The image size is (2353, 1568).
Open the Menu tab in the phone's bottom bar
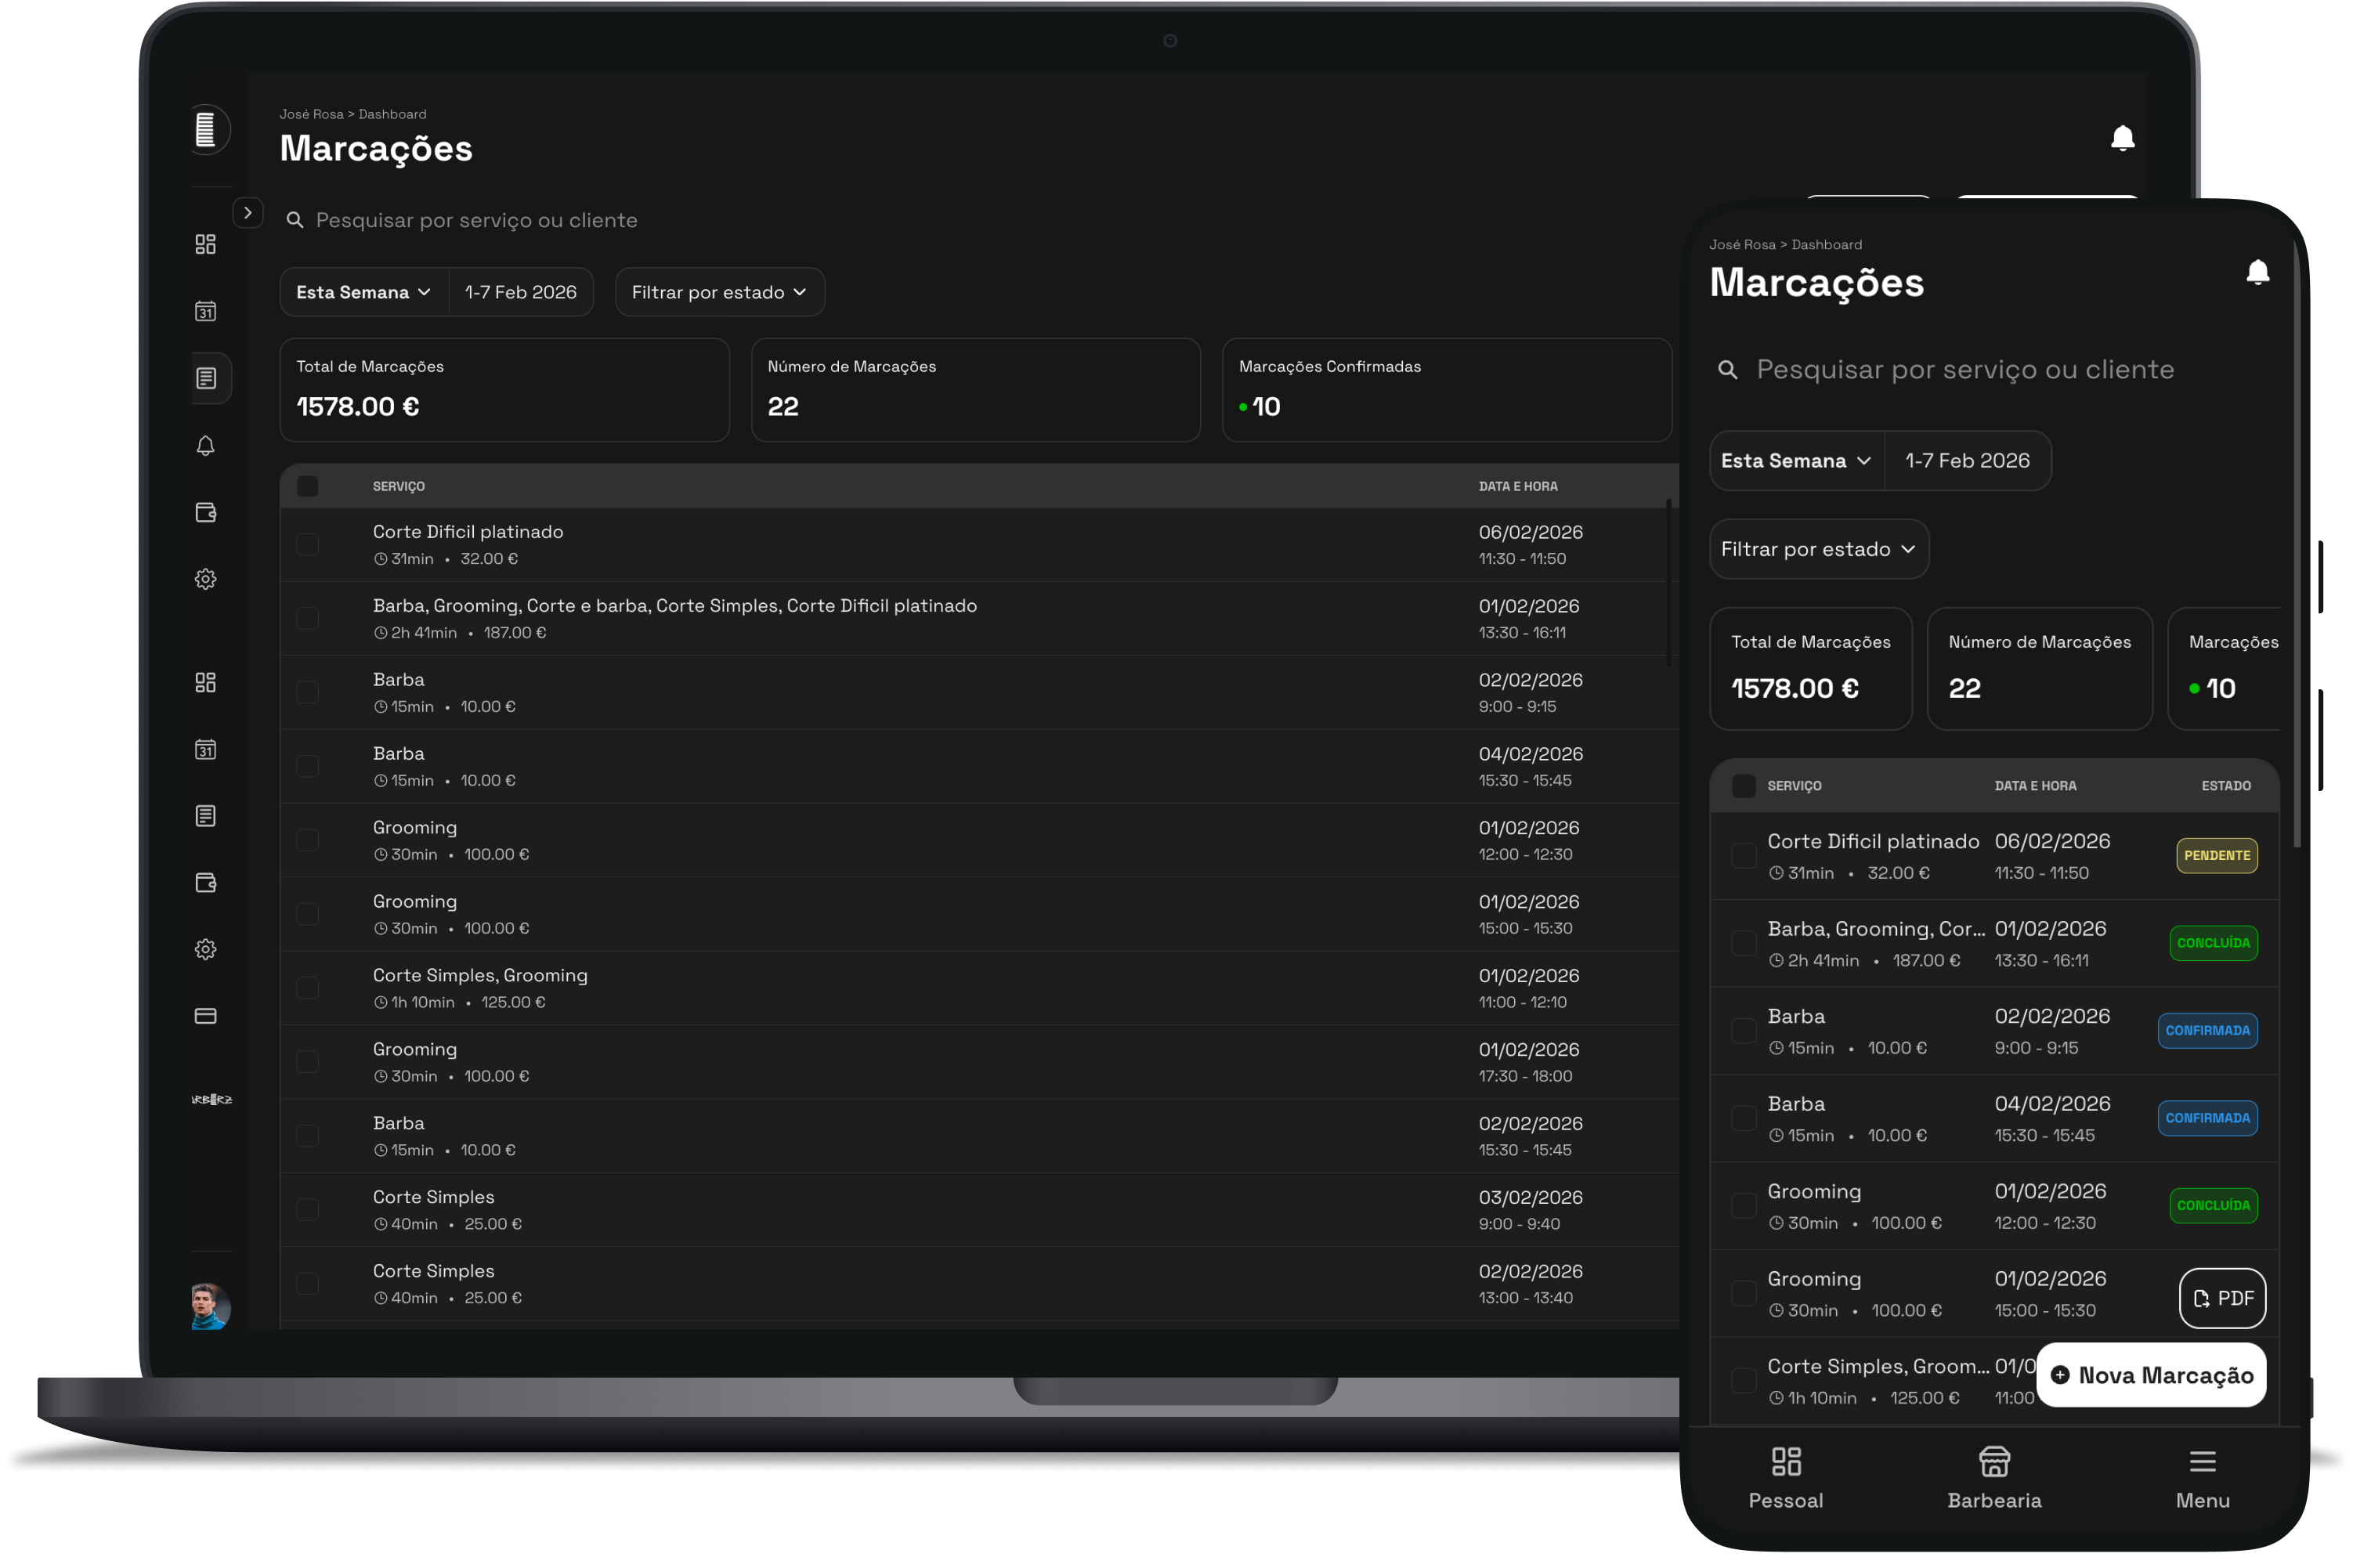coord(2202,1477)
